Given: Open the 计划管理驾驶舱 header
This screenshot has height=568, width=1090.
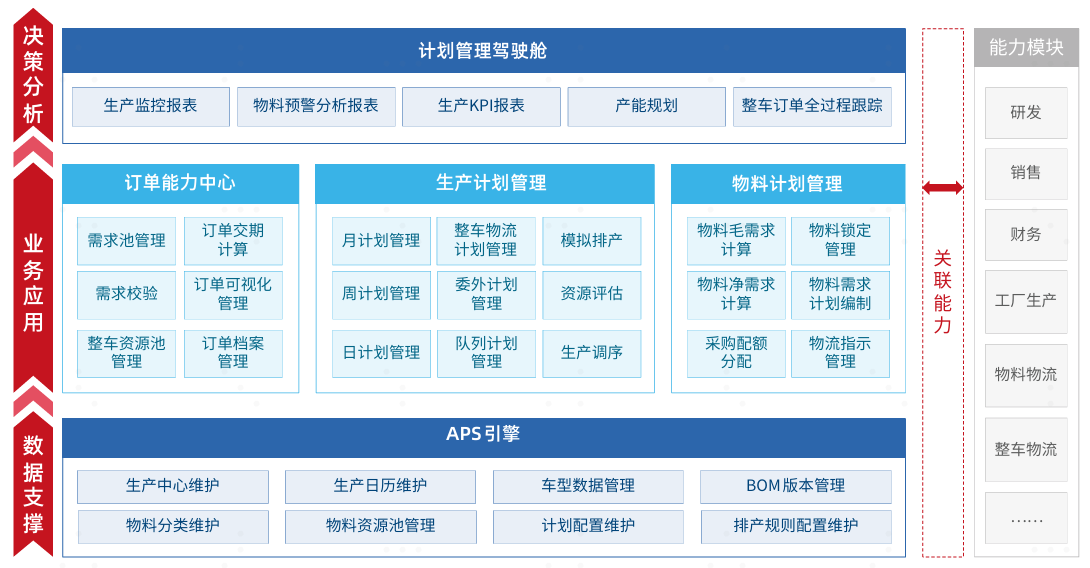Looking at the screenshot, I should [483, 51].
